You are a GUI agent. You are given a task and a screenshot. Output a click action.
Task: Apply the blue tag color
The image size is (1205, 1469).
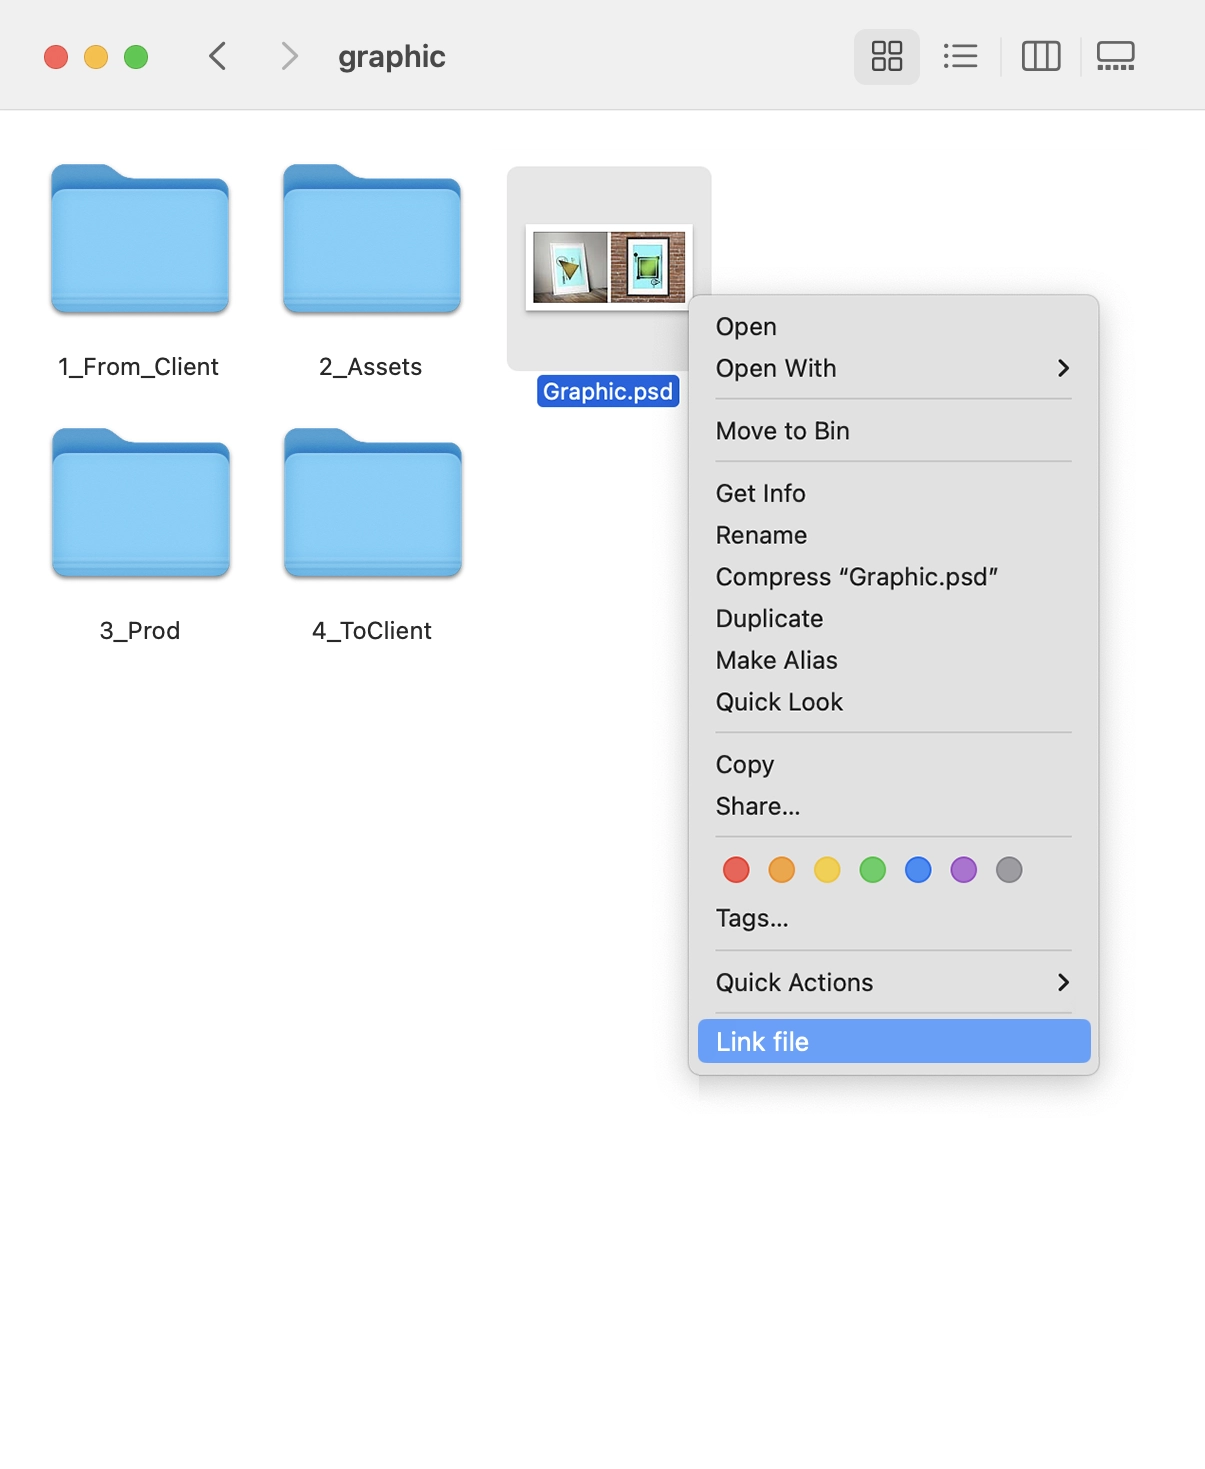pos(917,869)
